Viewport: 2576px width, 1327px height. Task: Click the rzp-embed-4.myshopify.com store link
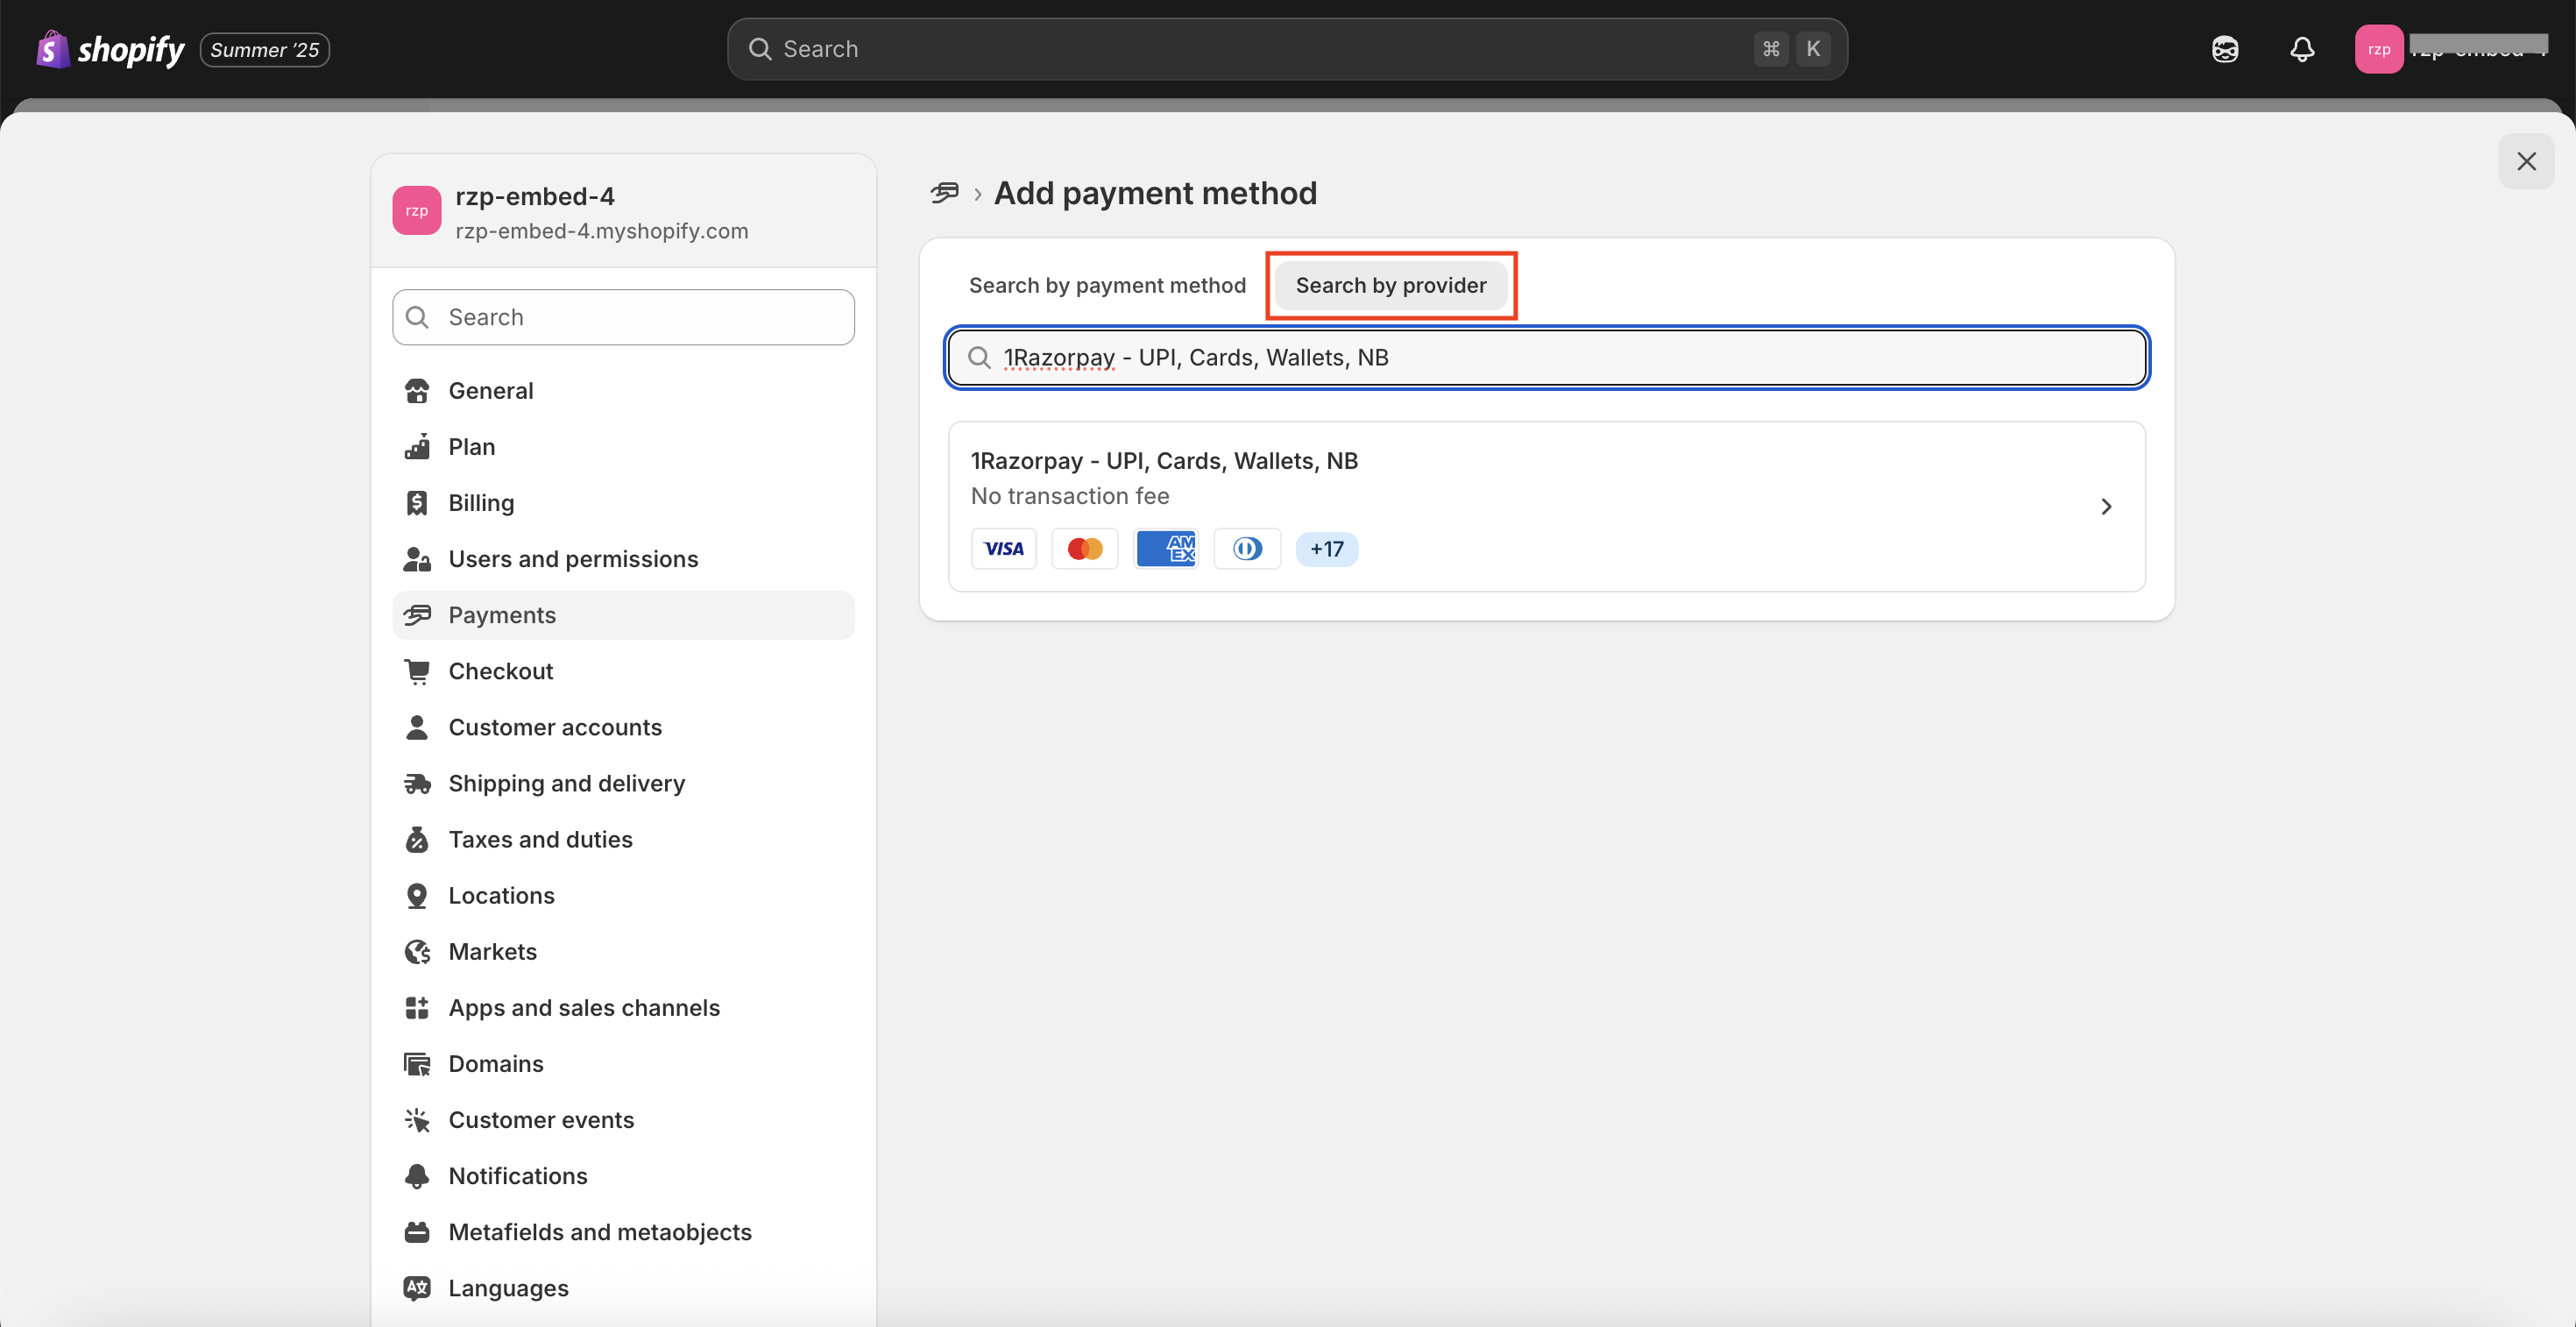click(602, 231)
